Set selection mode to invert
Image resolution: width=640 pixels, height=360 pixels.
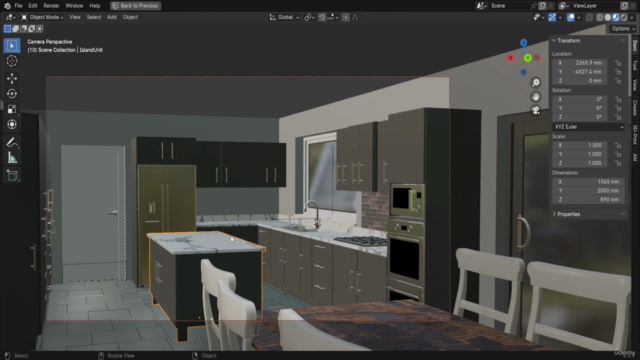click(x=31, y=29)
